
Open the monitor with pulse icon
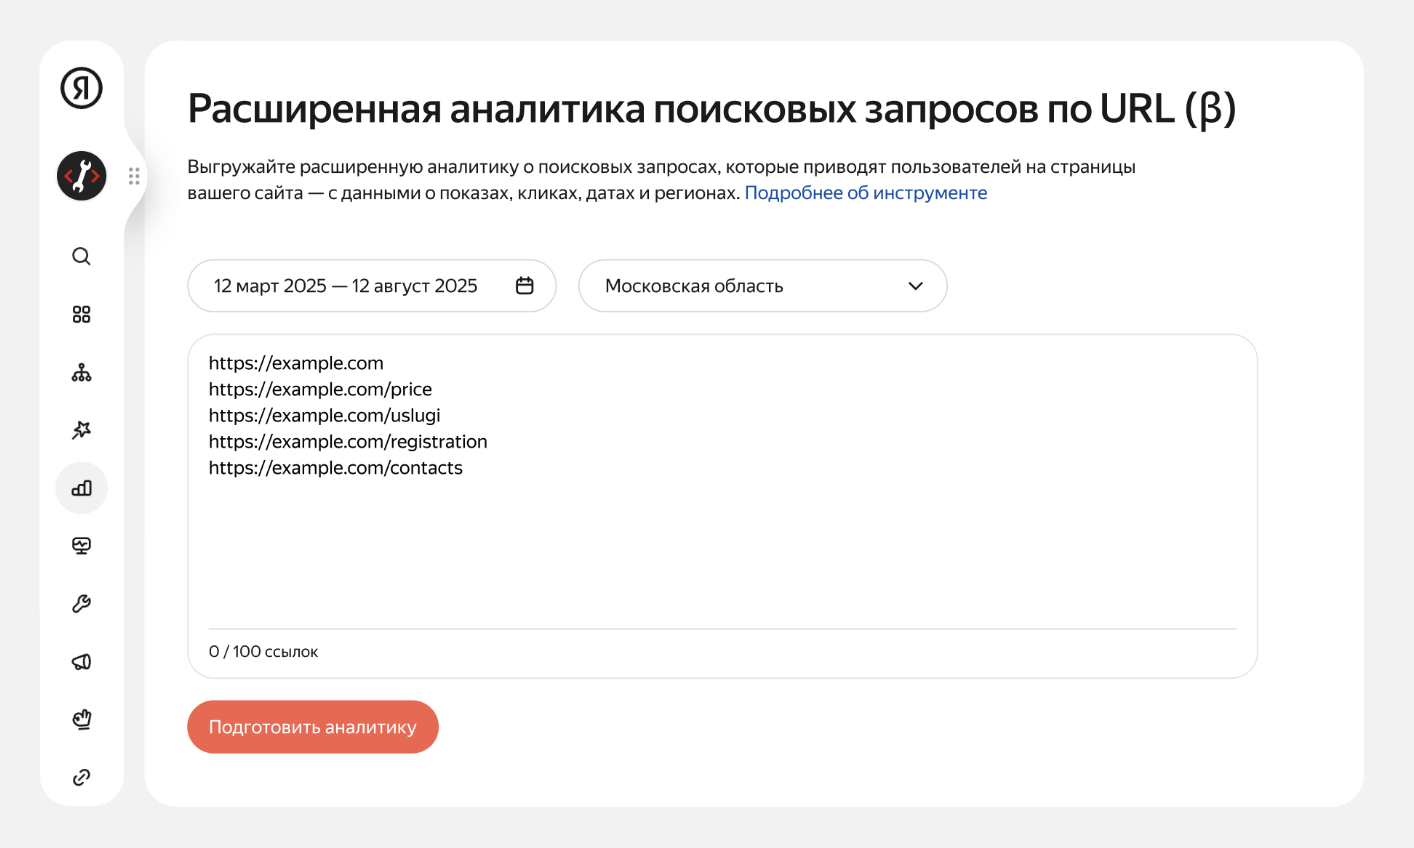pyautogui.click(x=81, y=546)
